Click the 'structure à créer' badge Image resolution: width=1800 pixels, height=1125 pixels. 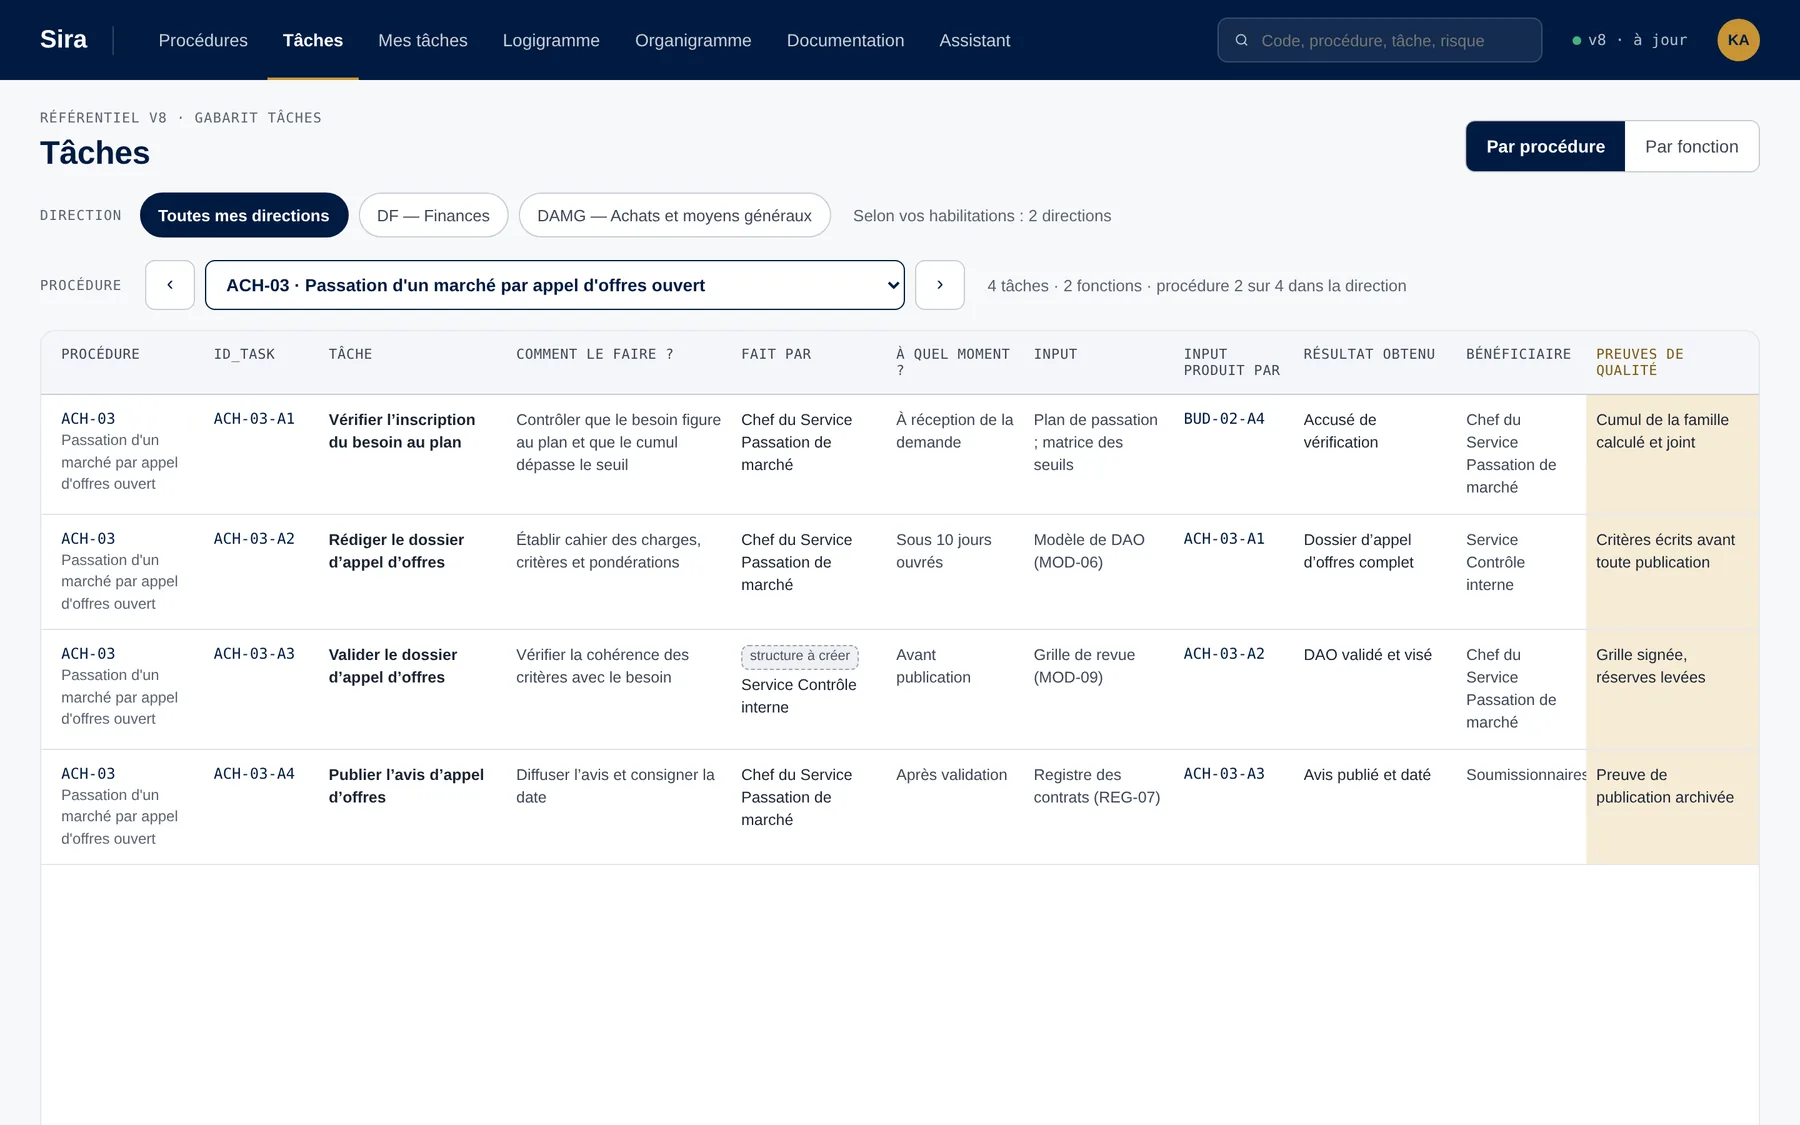coord(800,656)
